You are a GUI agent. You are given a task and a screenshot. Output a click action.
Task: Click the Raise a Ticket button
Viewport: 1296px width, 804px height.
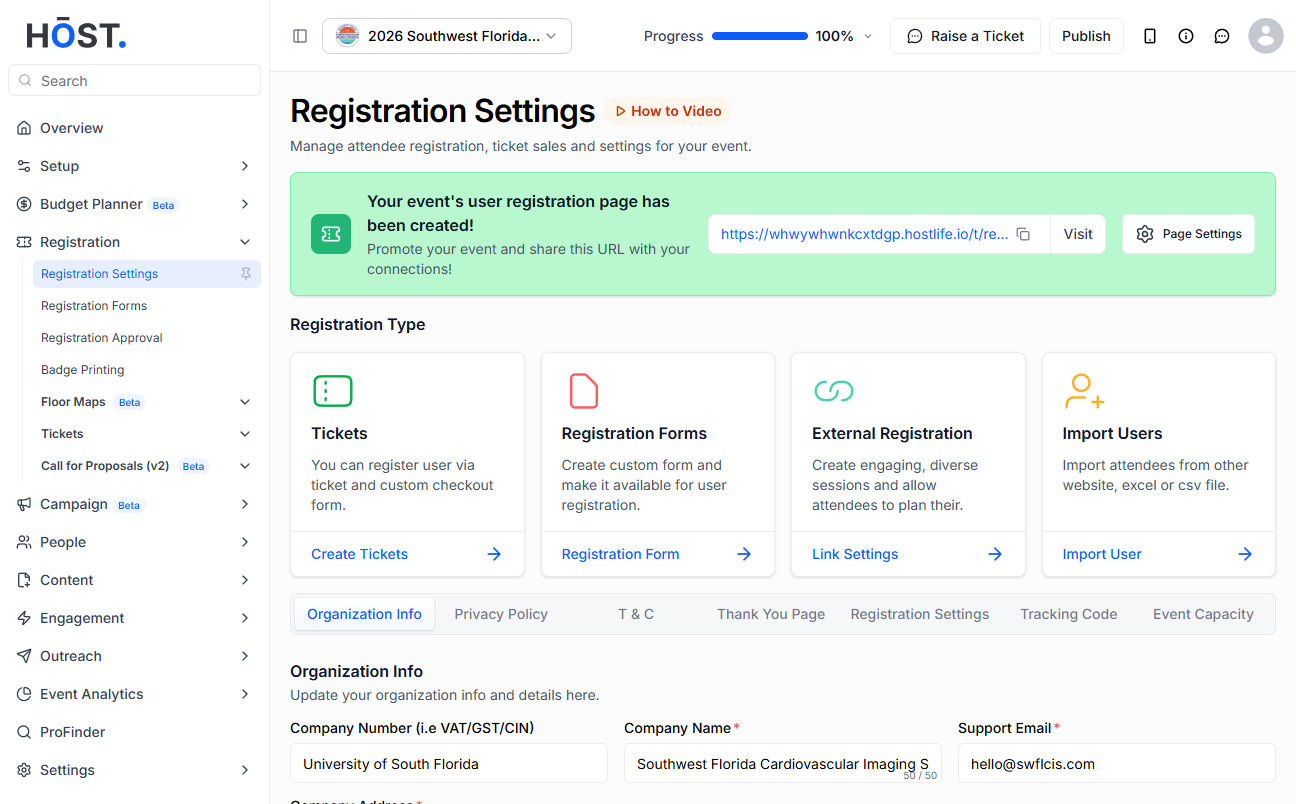[965, 36]
